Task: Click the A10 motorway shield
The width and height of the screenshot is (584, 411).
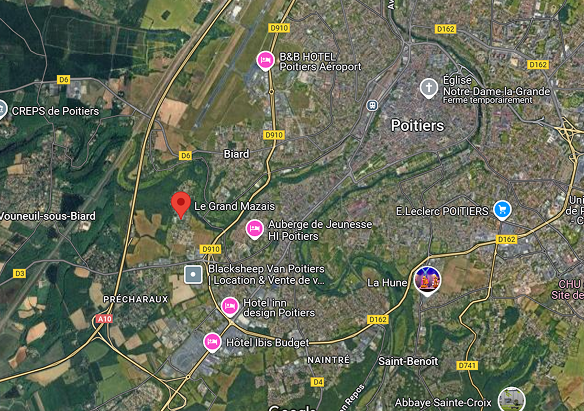Action: pos(104,319)
